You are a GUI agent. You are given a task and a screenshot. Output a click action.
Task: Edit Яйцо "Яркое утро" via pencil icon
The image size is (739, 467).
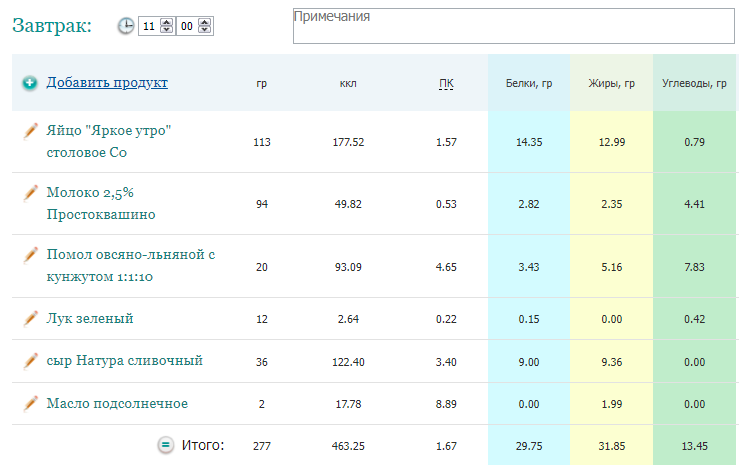(31, 131)
